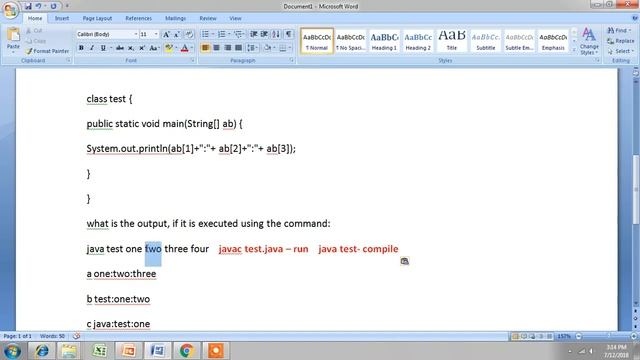Open the Page Layout tab
The width and height of the screenshot is (640, 360).
point(97,18)
